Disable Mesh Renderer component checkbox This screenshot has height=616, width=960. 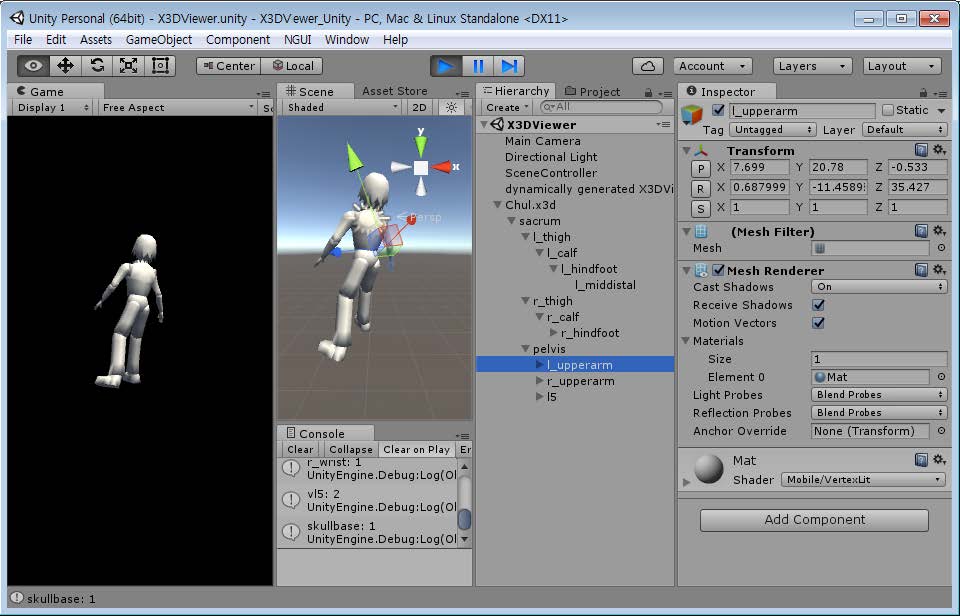coord(718,270)
